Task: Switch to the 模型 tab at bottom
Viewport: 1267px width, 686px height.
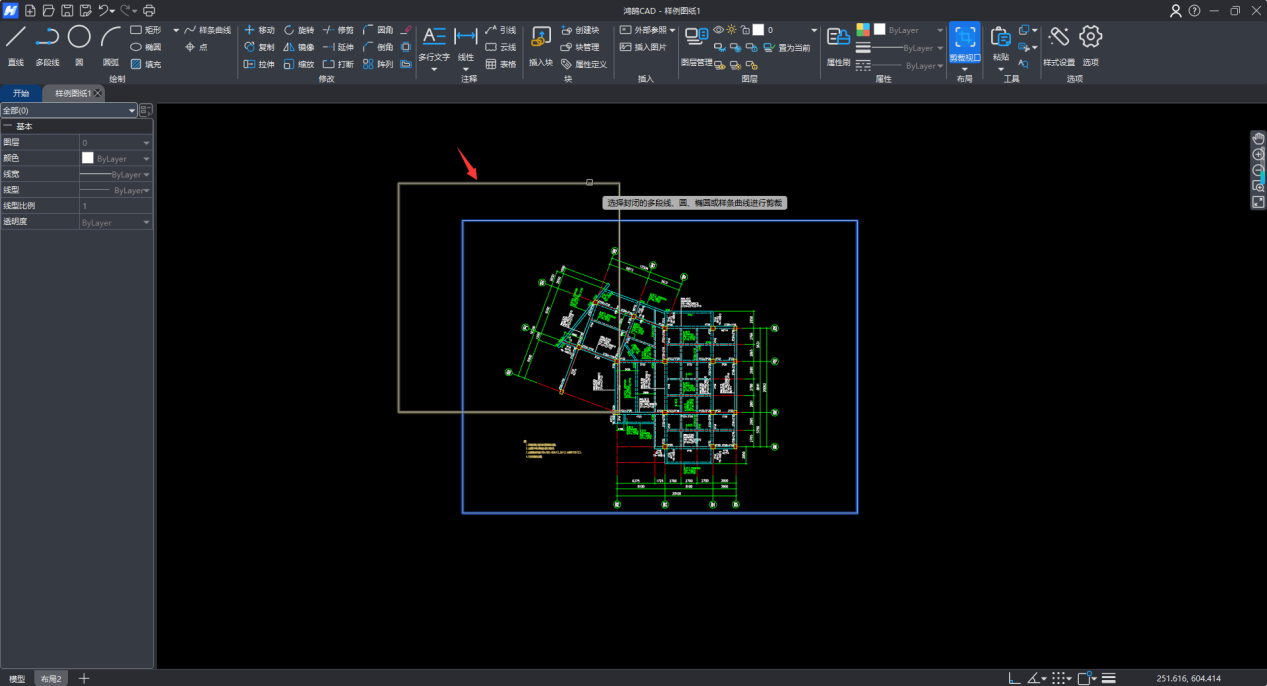Action: (17, 679)
